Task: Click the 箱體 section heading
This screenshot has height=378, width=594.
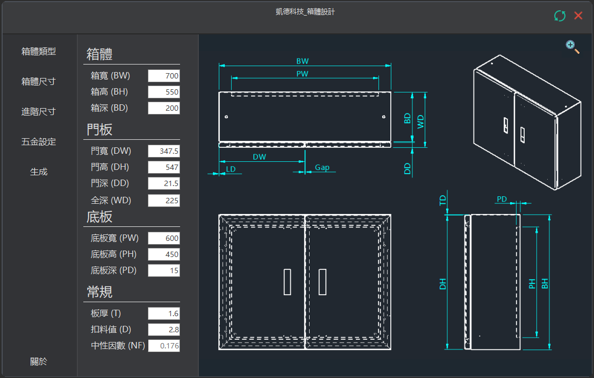Action: pyautogui.click(x=99, y=54)
